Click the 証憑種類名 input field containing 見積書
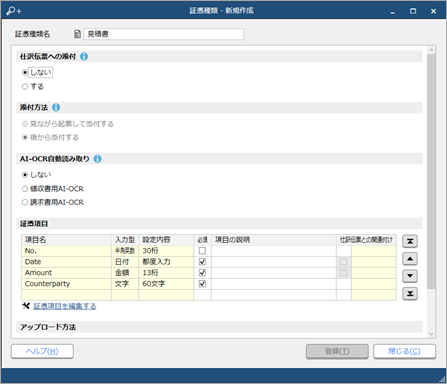 (x=164, y=34)
